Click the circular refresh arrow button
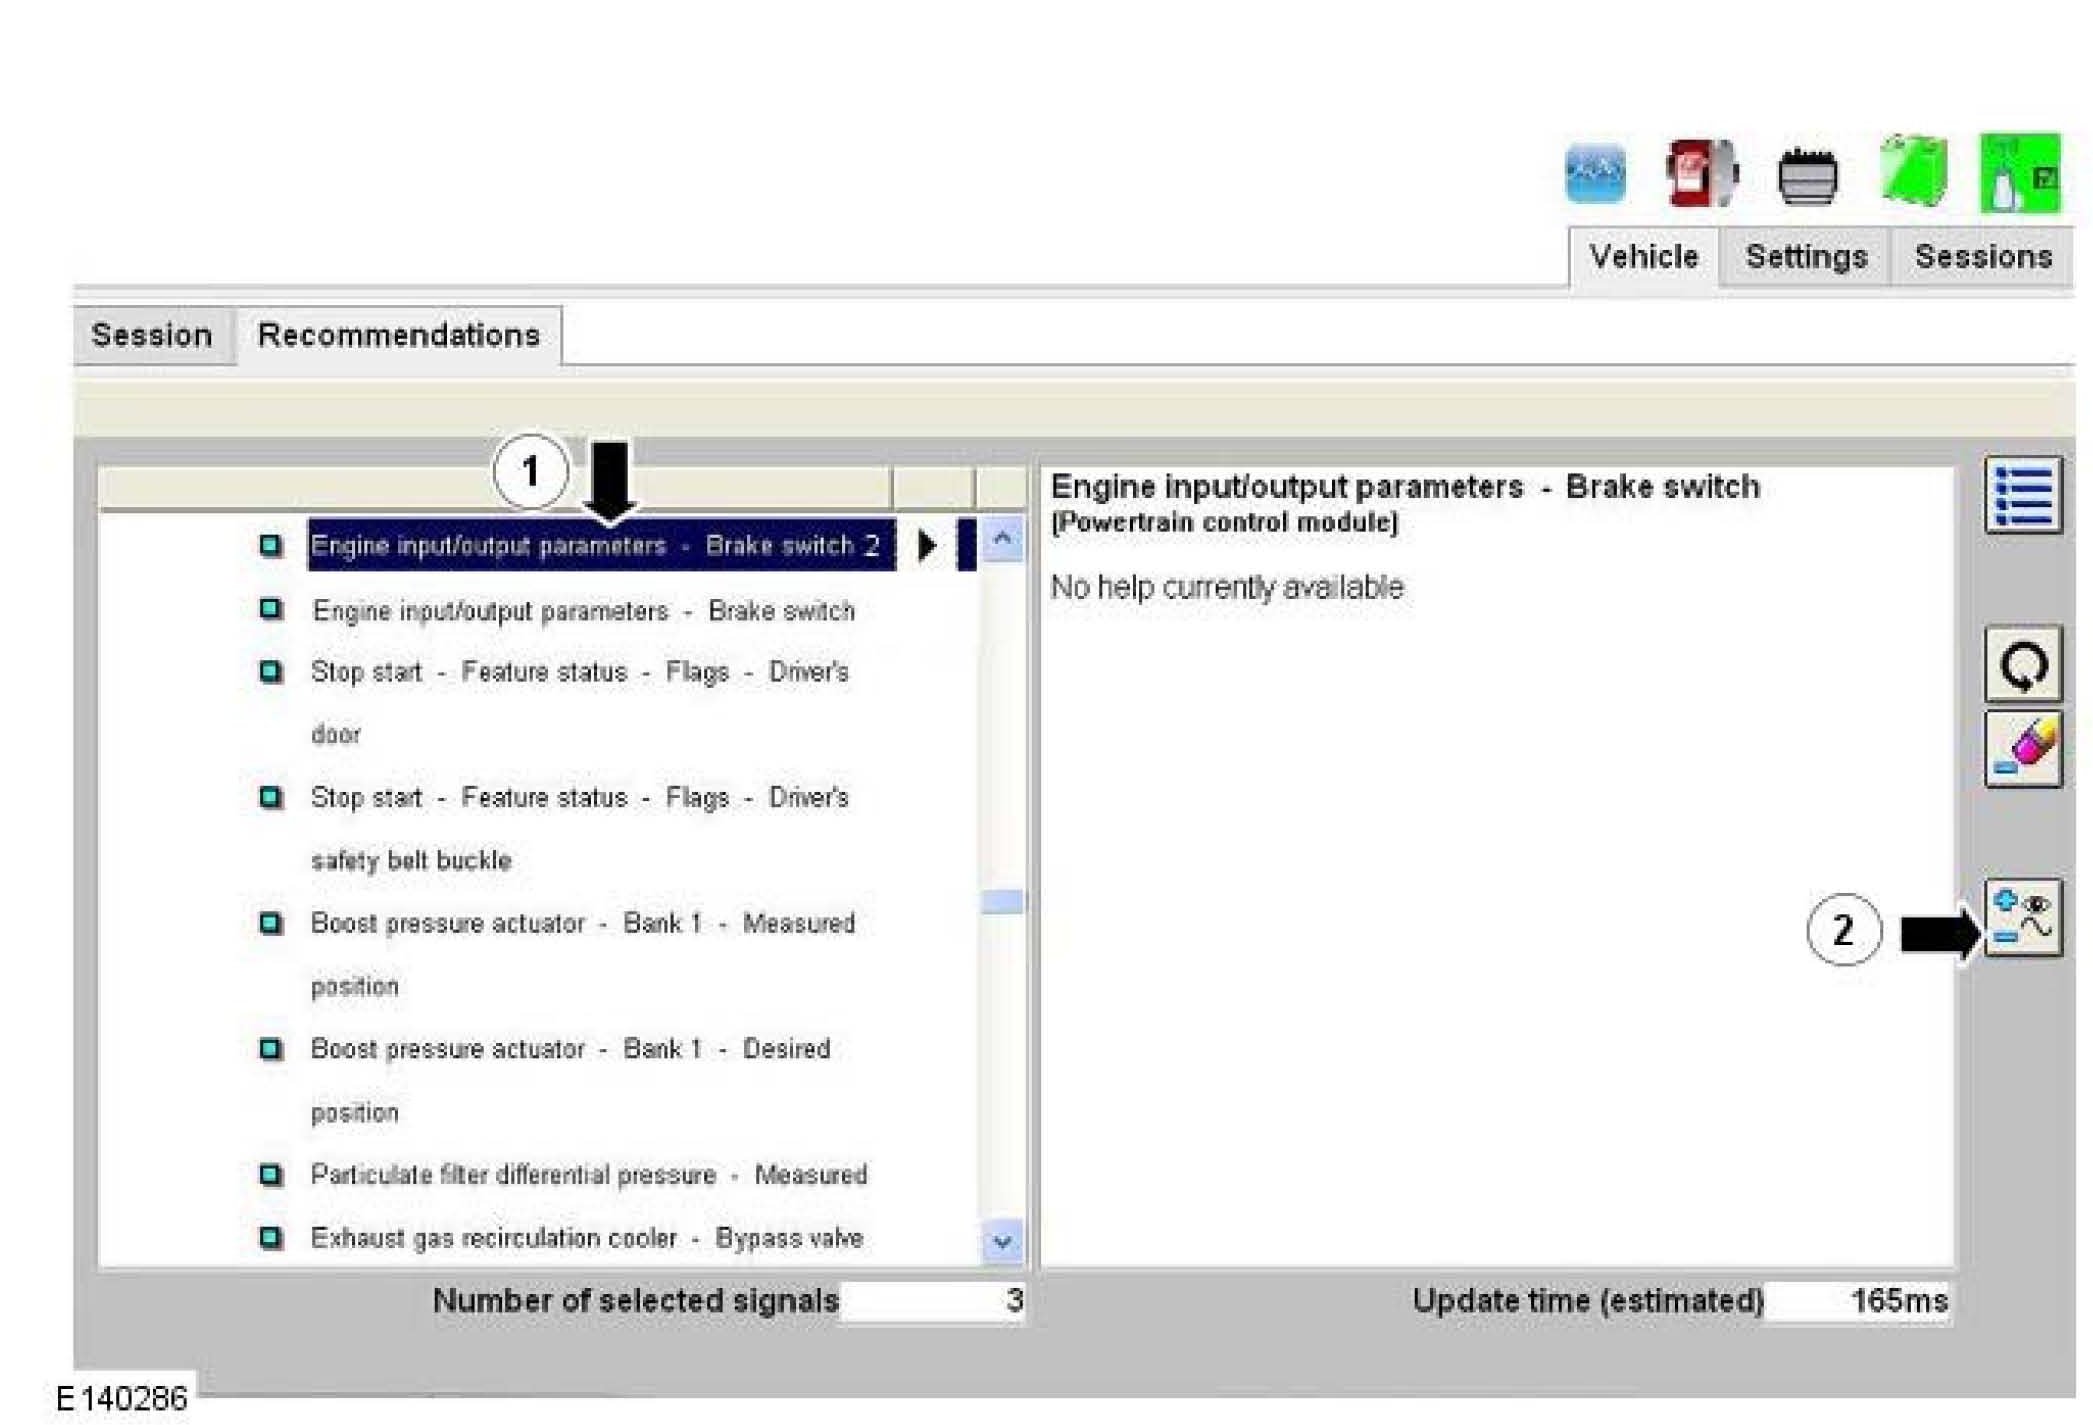This screenshot has width=2093, height=1425. 2022,665
